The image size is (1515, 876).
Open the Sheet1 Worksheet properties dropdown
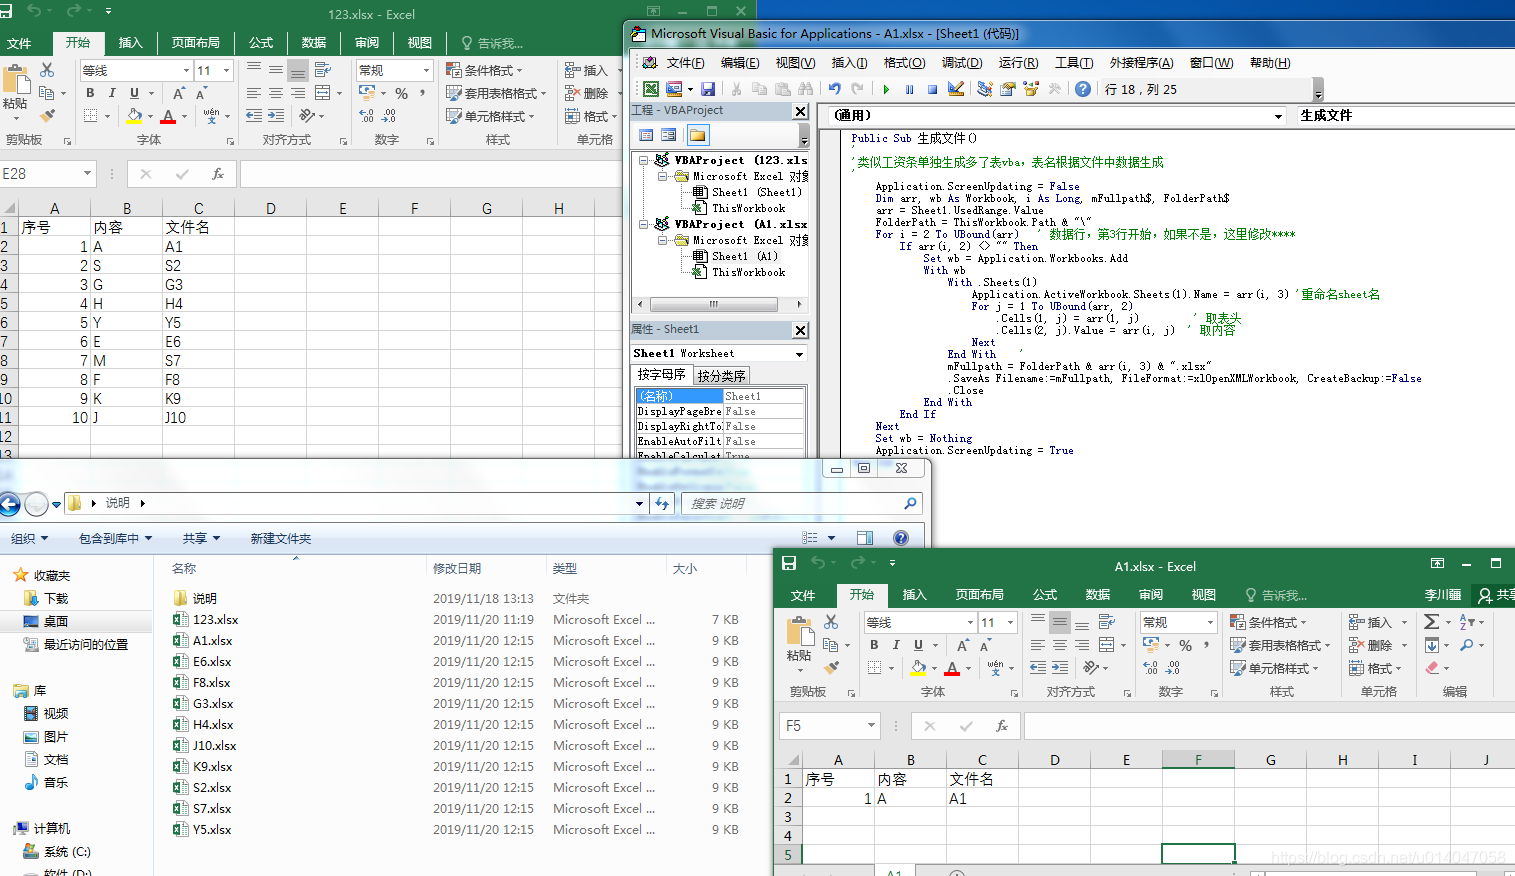799,354
